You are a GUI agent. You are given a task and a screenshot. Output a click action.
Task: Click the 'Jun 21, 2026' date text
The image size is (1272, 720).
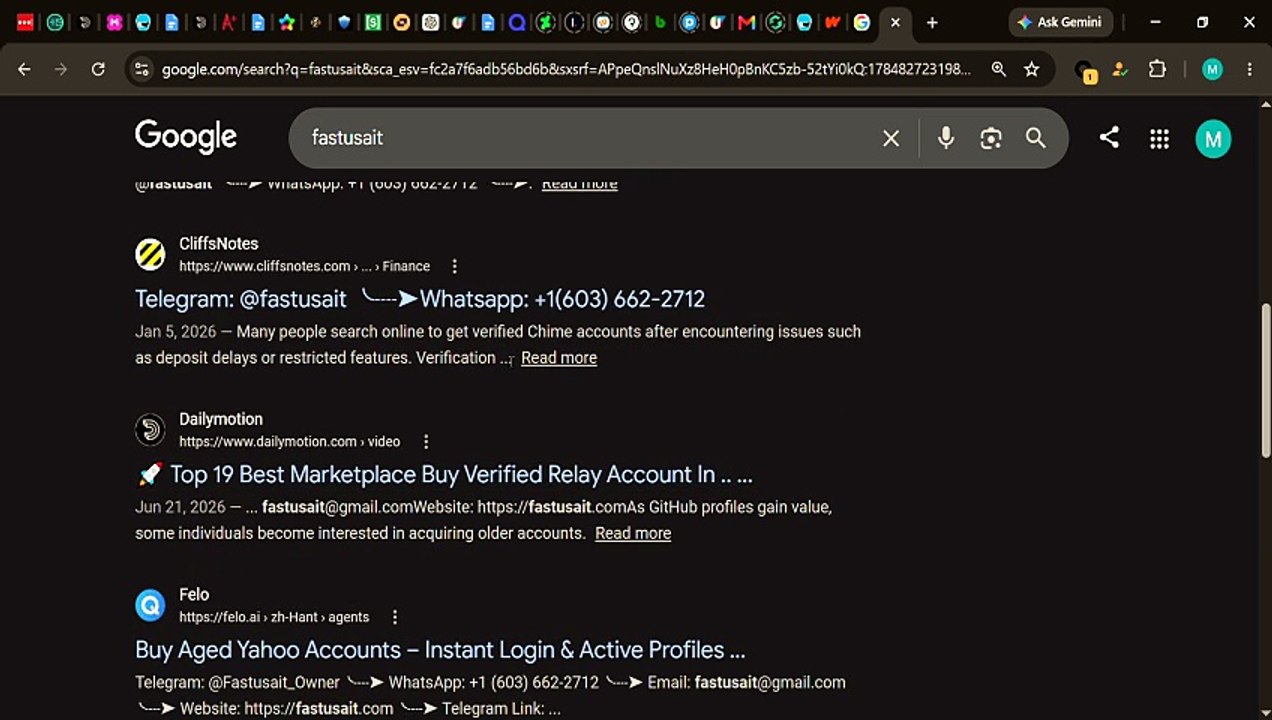coord(180,507)
